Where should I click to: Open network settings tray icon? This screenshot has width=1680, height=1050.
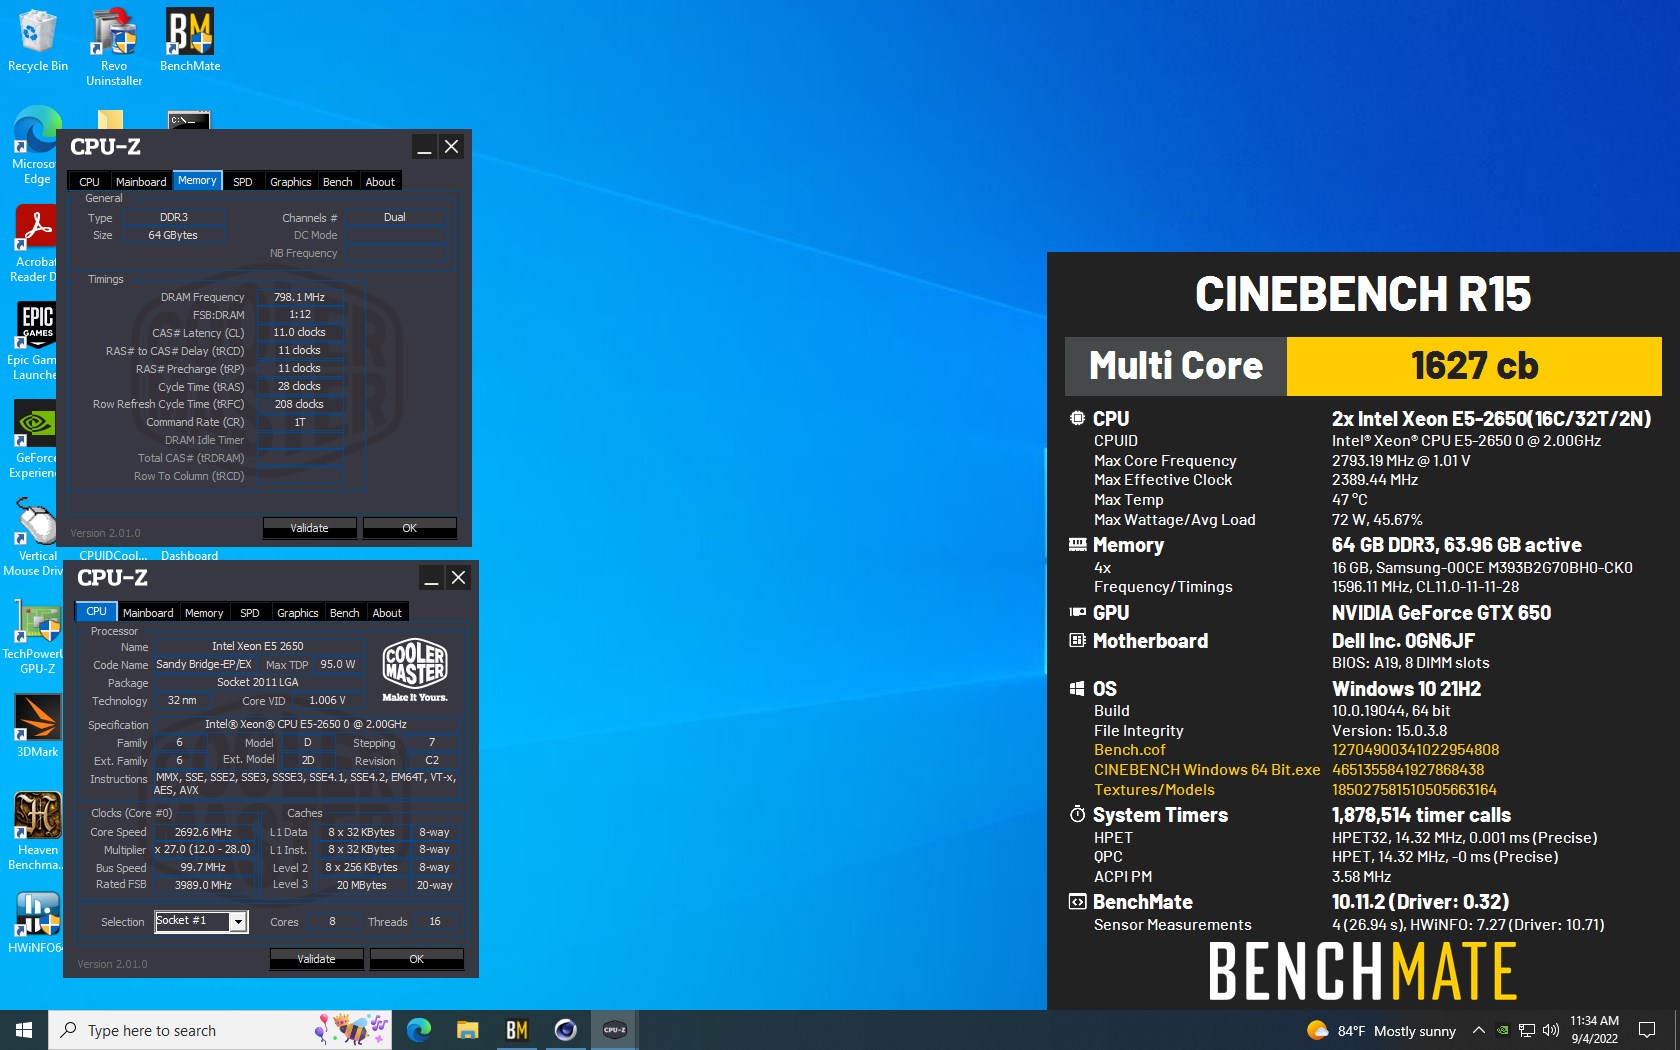[1527, 1031]
